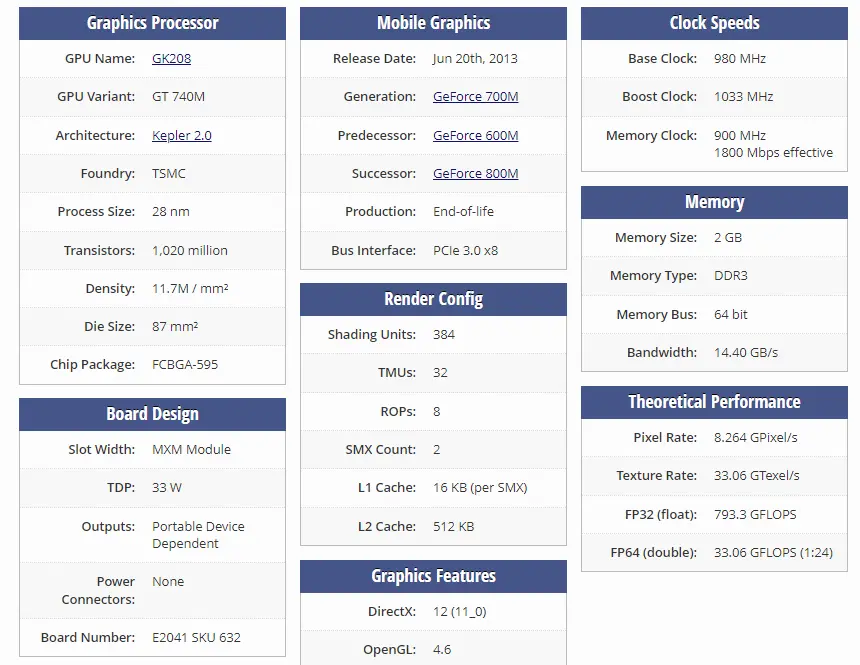Select the Memory Size value 2 GB
The width and height of the screenshot is (860, 665).
click(728, 238)
